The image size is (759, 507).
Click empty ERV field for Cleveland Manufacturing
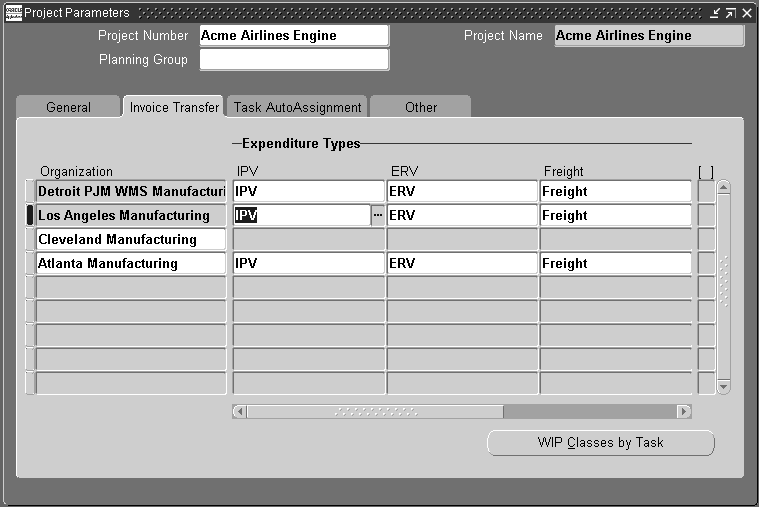coord(462,239)
